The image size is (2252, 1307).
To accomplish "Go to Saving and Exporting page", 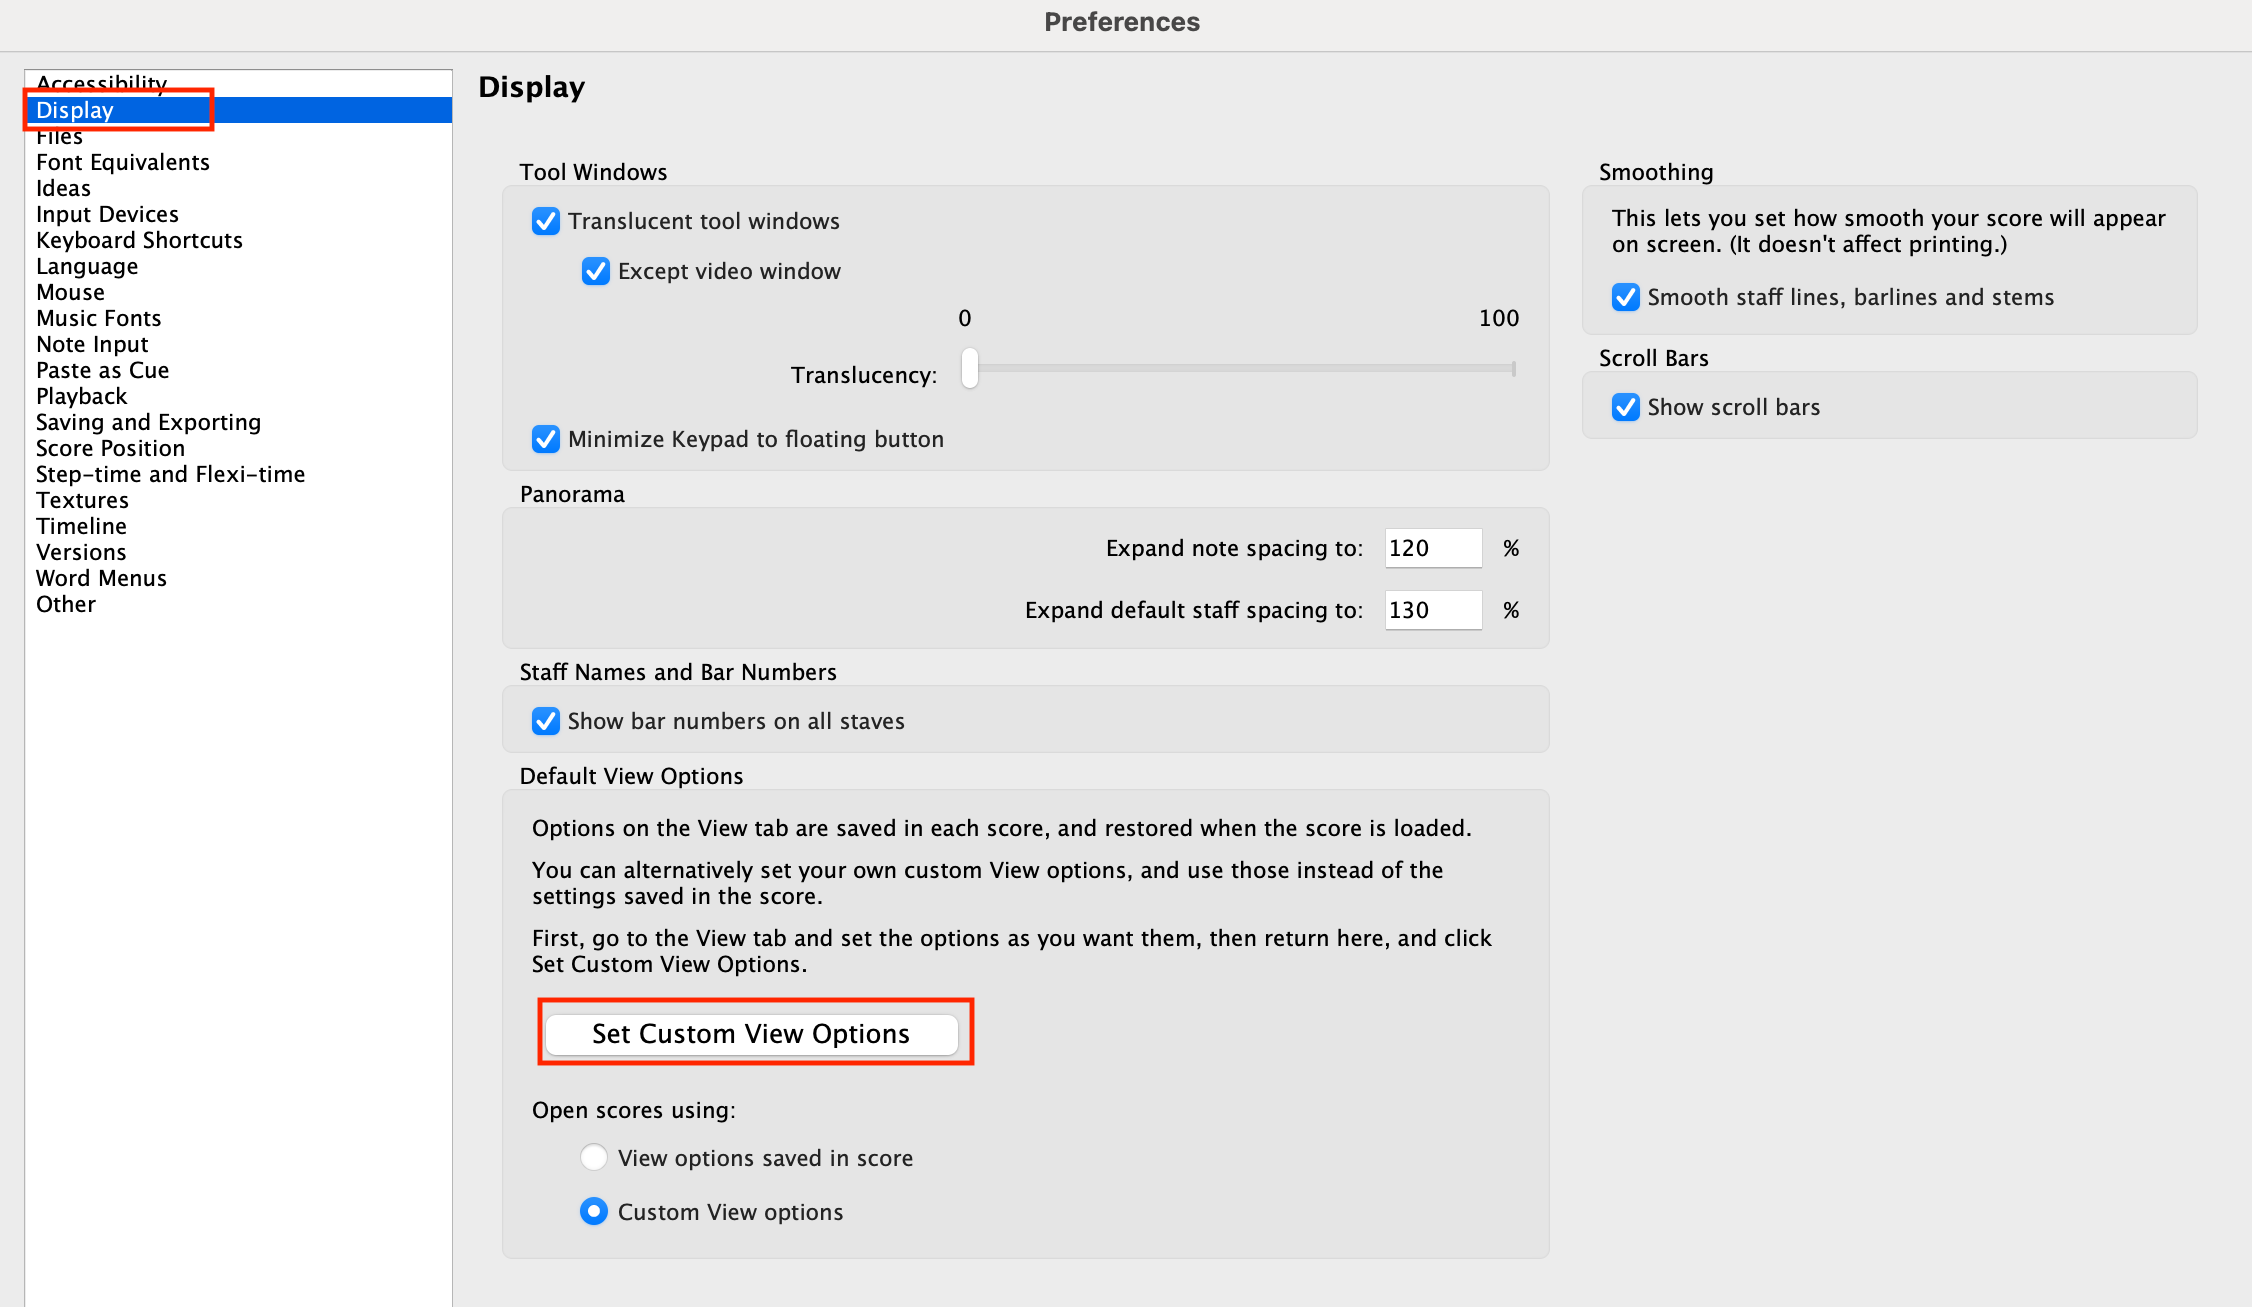I will [148, 422].
